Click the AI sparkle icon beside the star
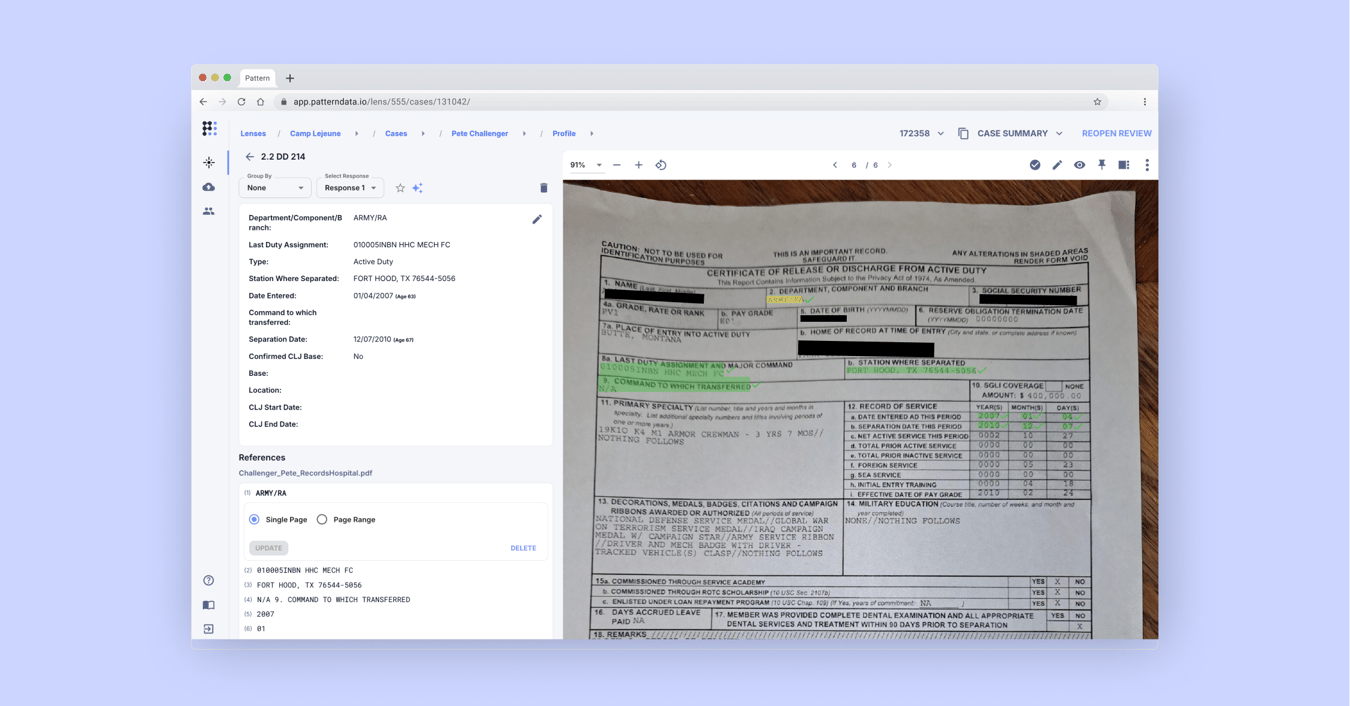 click(x=418, y=188)
